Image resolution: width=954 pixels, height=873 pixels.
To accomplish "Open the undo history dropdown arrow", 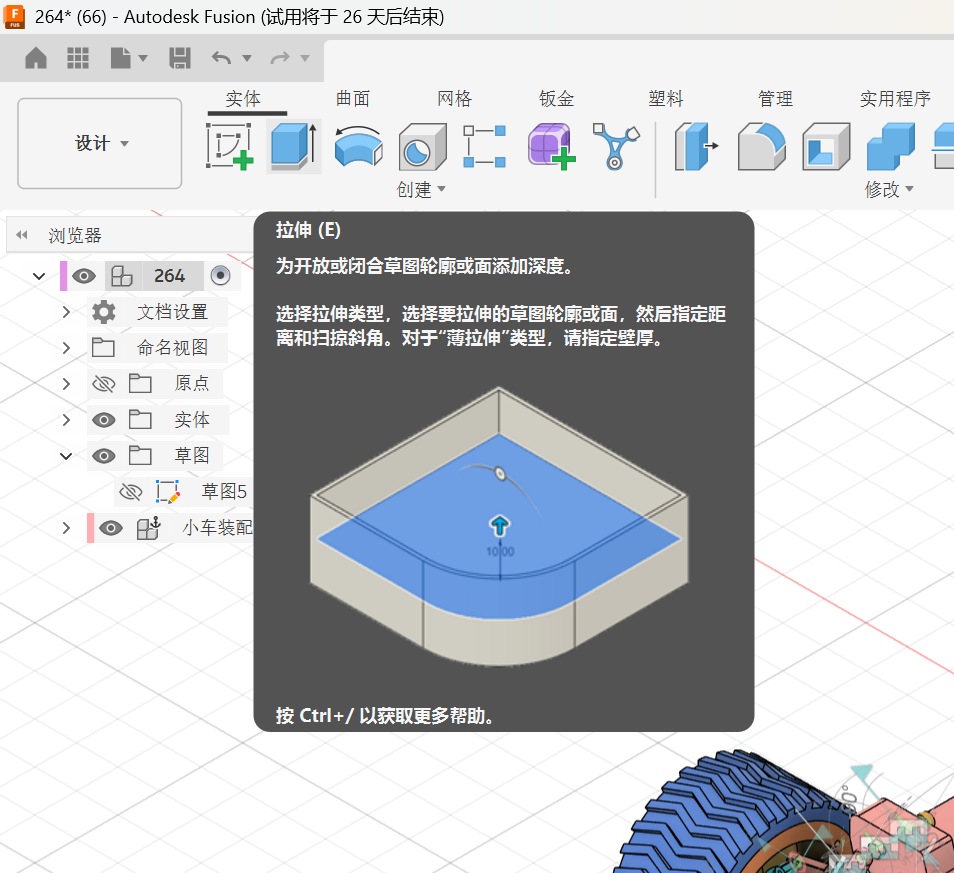I will pyautogui.click(x=246, y=58).
